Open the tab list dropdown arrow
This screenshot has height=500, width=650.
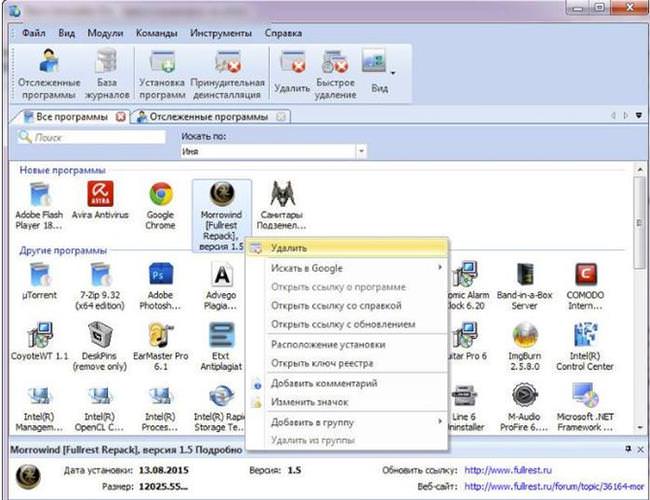[x=639, y=116]
